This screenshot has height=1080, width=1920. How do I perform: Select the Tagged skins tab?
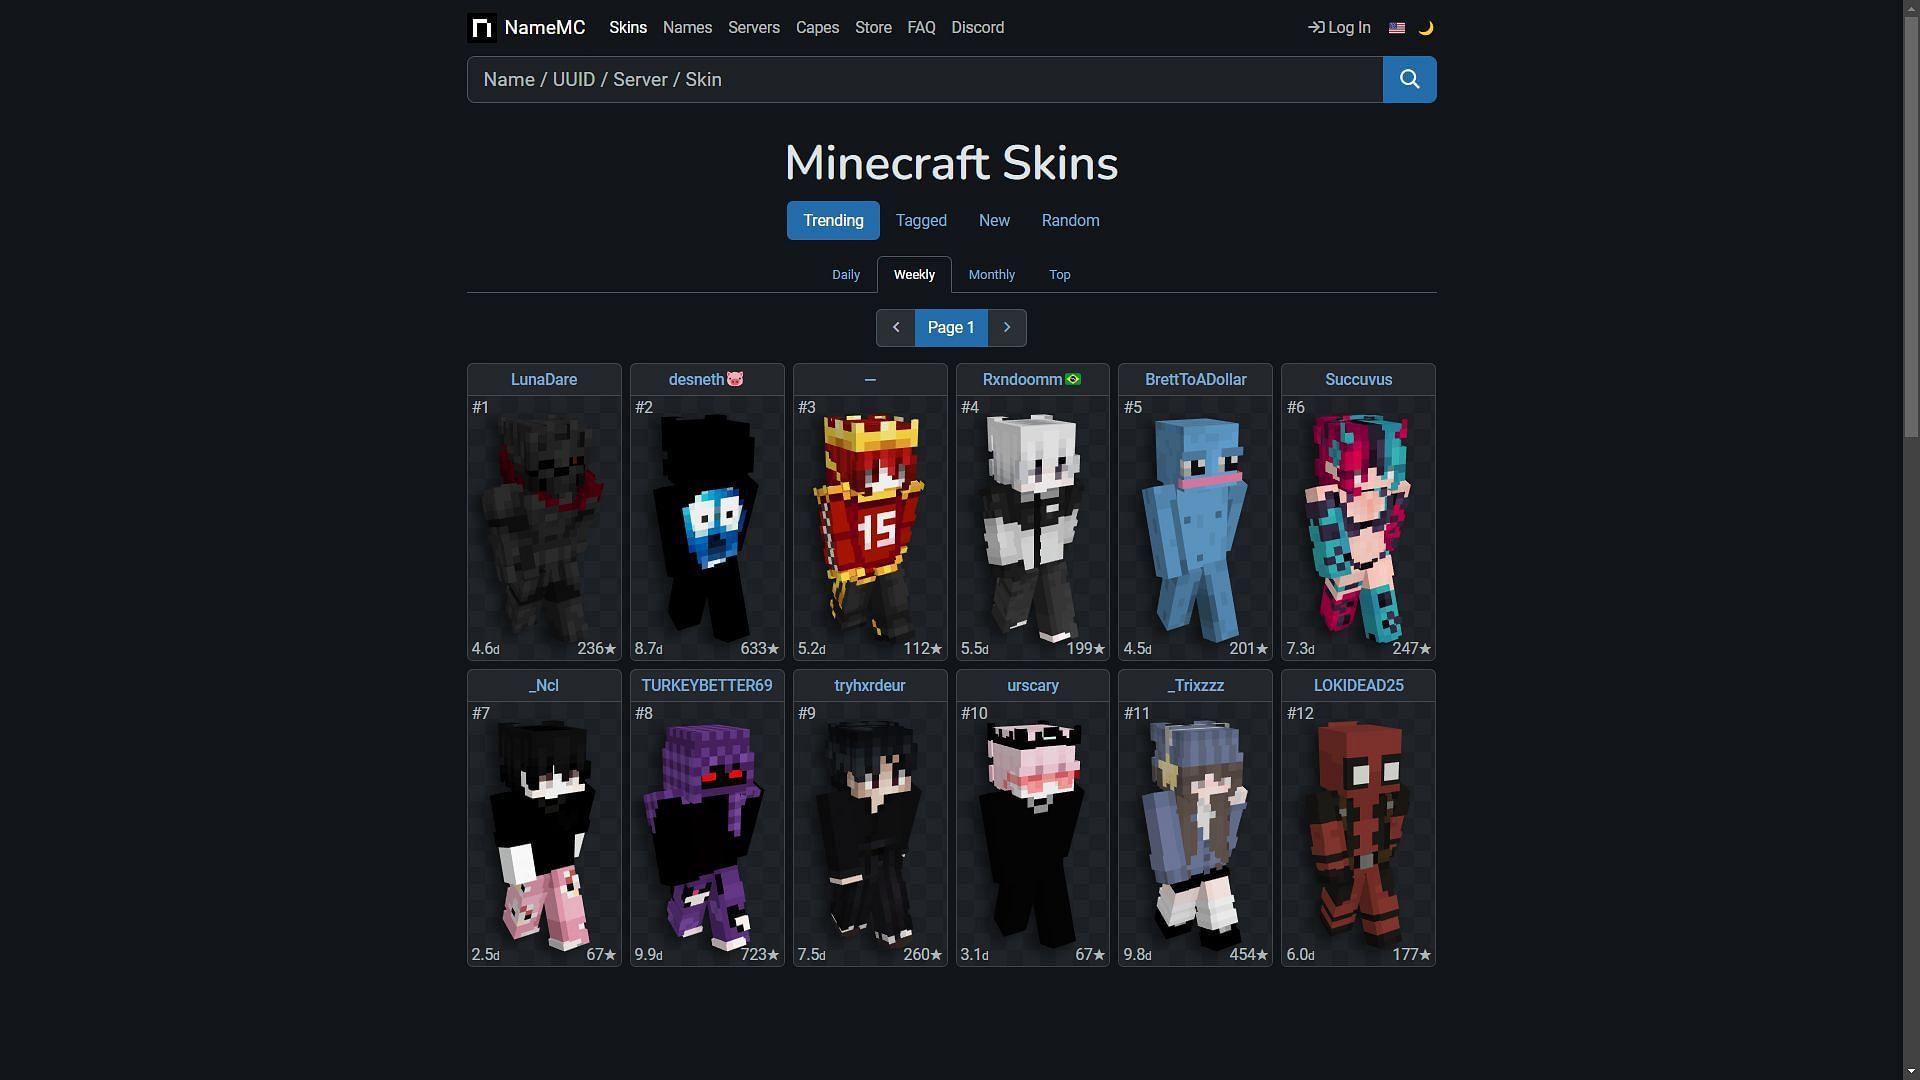pos(922,220)
